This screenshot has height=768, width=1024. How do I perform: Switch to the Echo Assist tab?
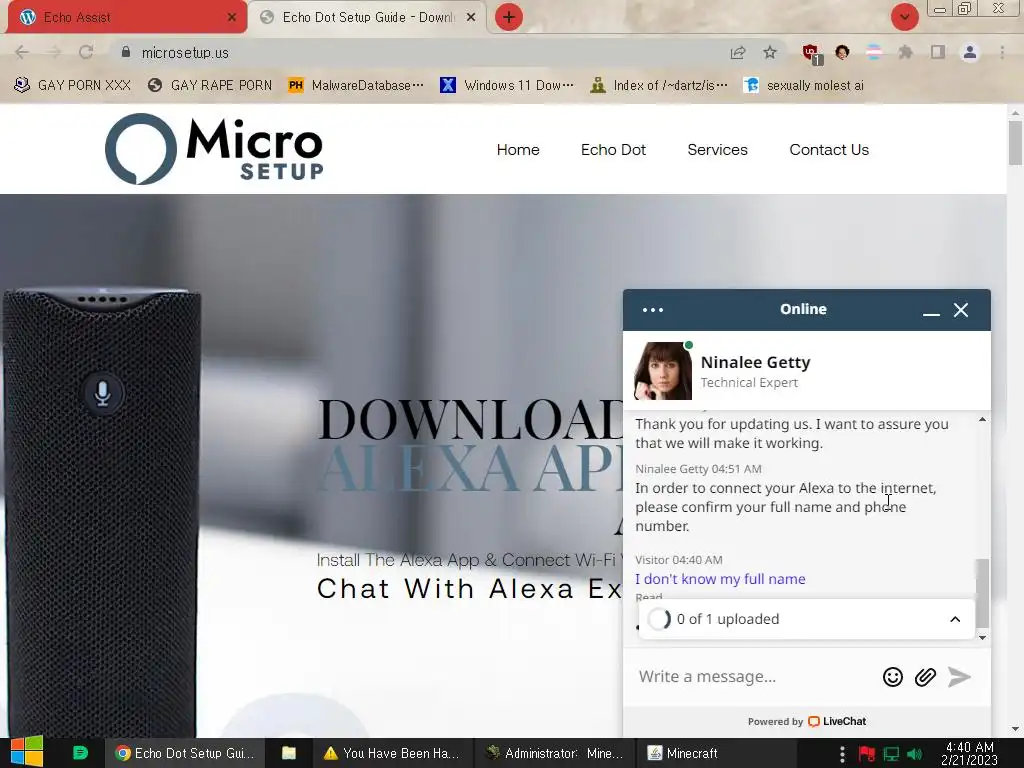pyautogui.click(x=127, y=17)
